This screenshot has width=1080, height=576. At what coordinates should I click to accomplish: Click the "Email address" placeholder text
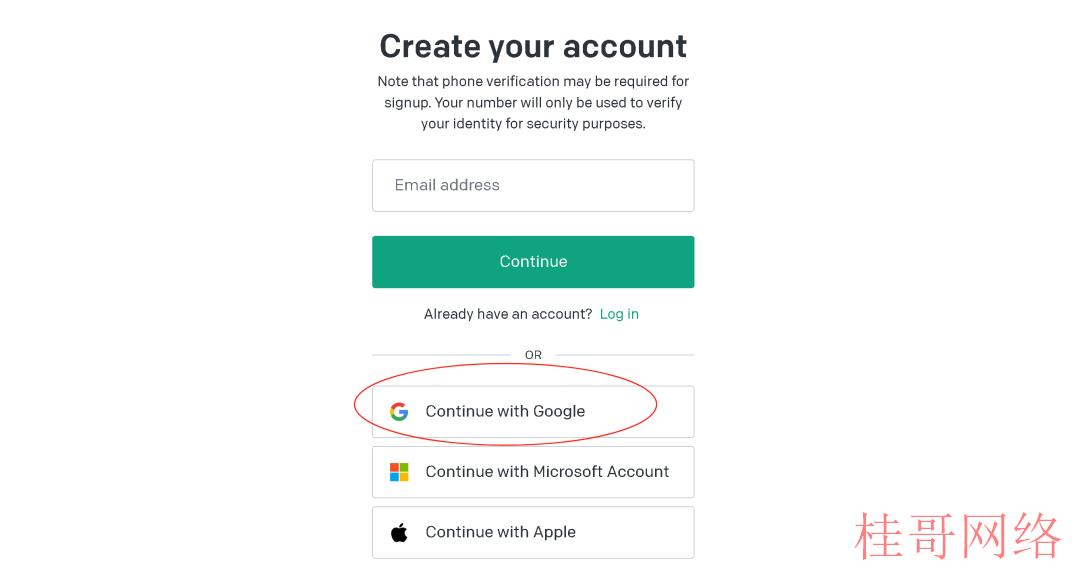[447, 185]
